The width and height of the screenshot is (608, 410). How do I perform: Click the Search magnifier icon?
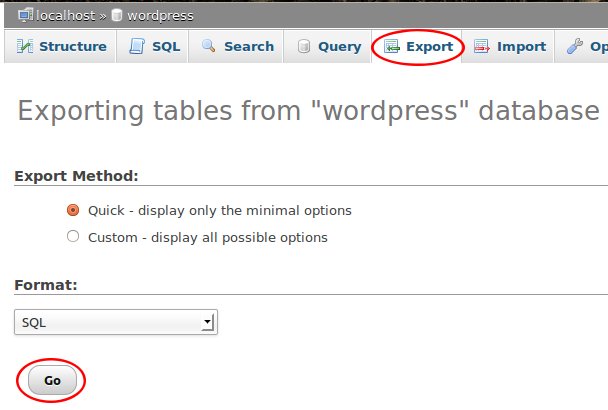click(209, 46)
